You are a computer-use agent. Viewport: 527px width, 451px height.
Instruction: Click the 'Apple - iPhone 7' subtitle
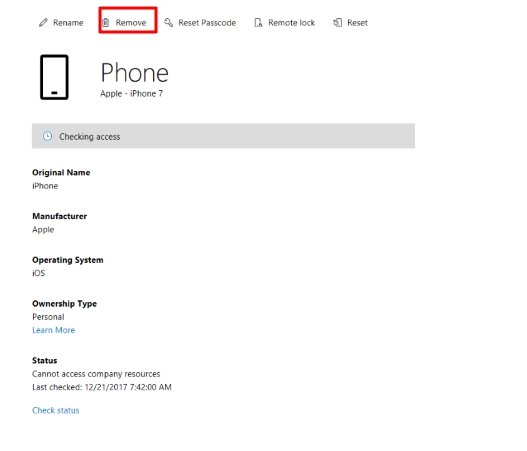point(131,93)
